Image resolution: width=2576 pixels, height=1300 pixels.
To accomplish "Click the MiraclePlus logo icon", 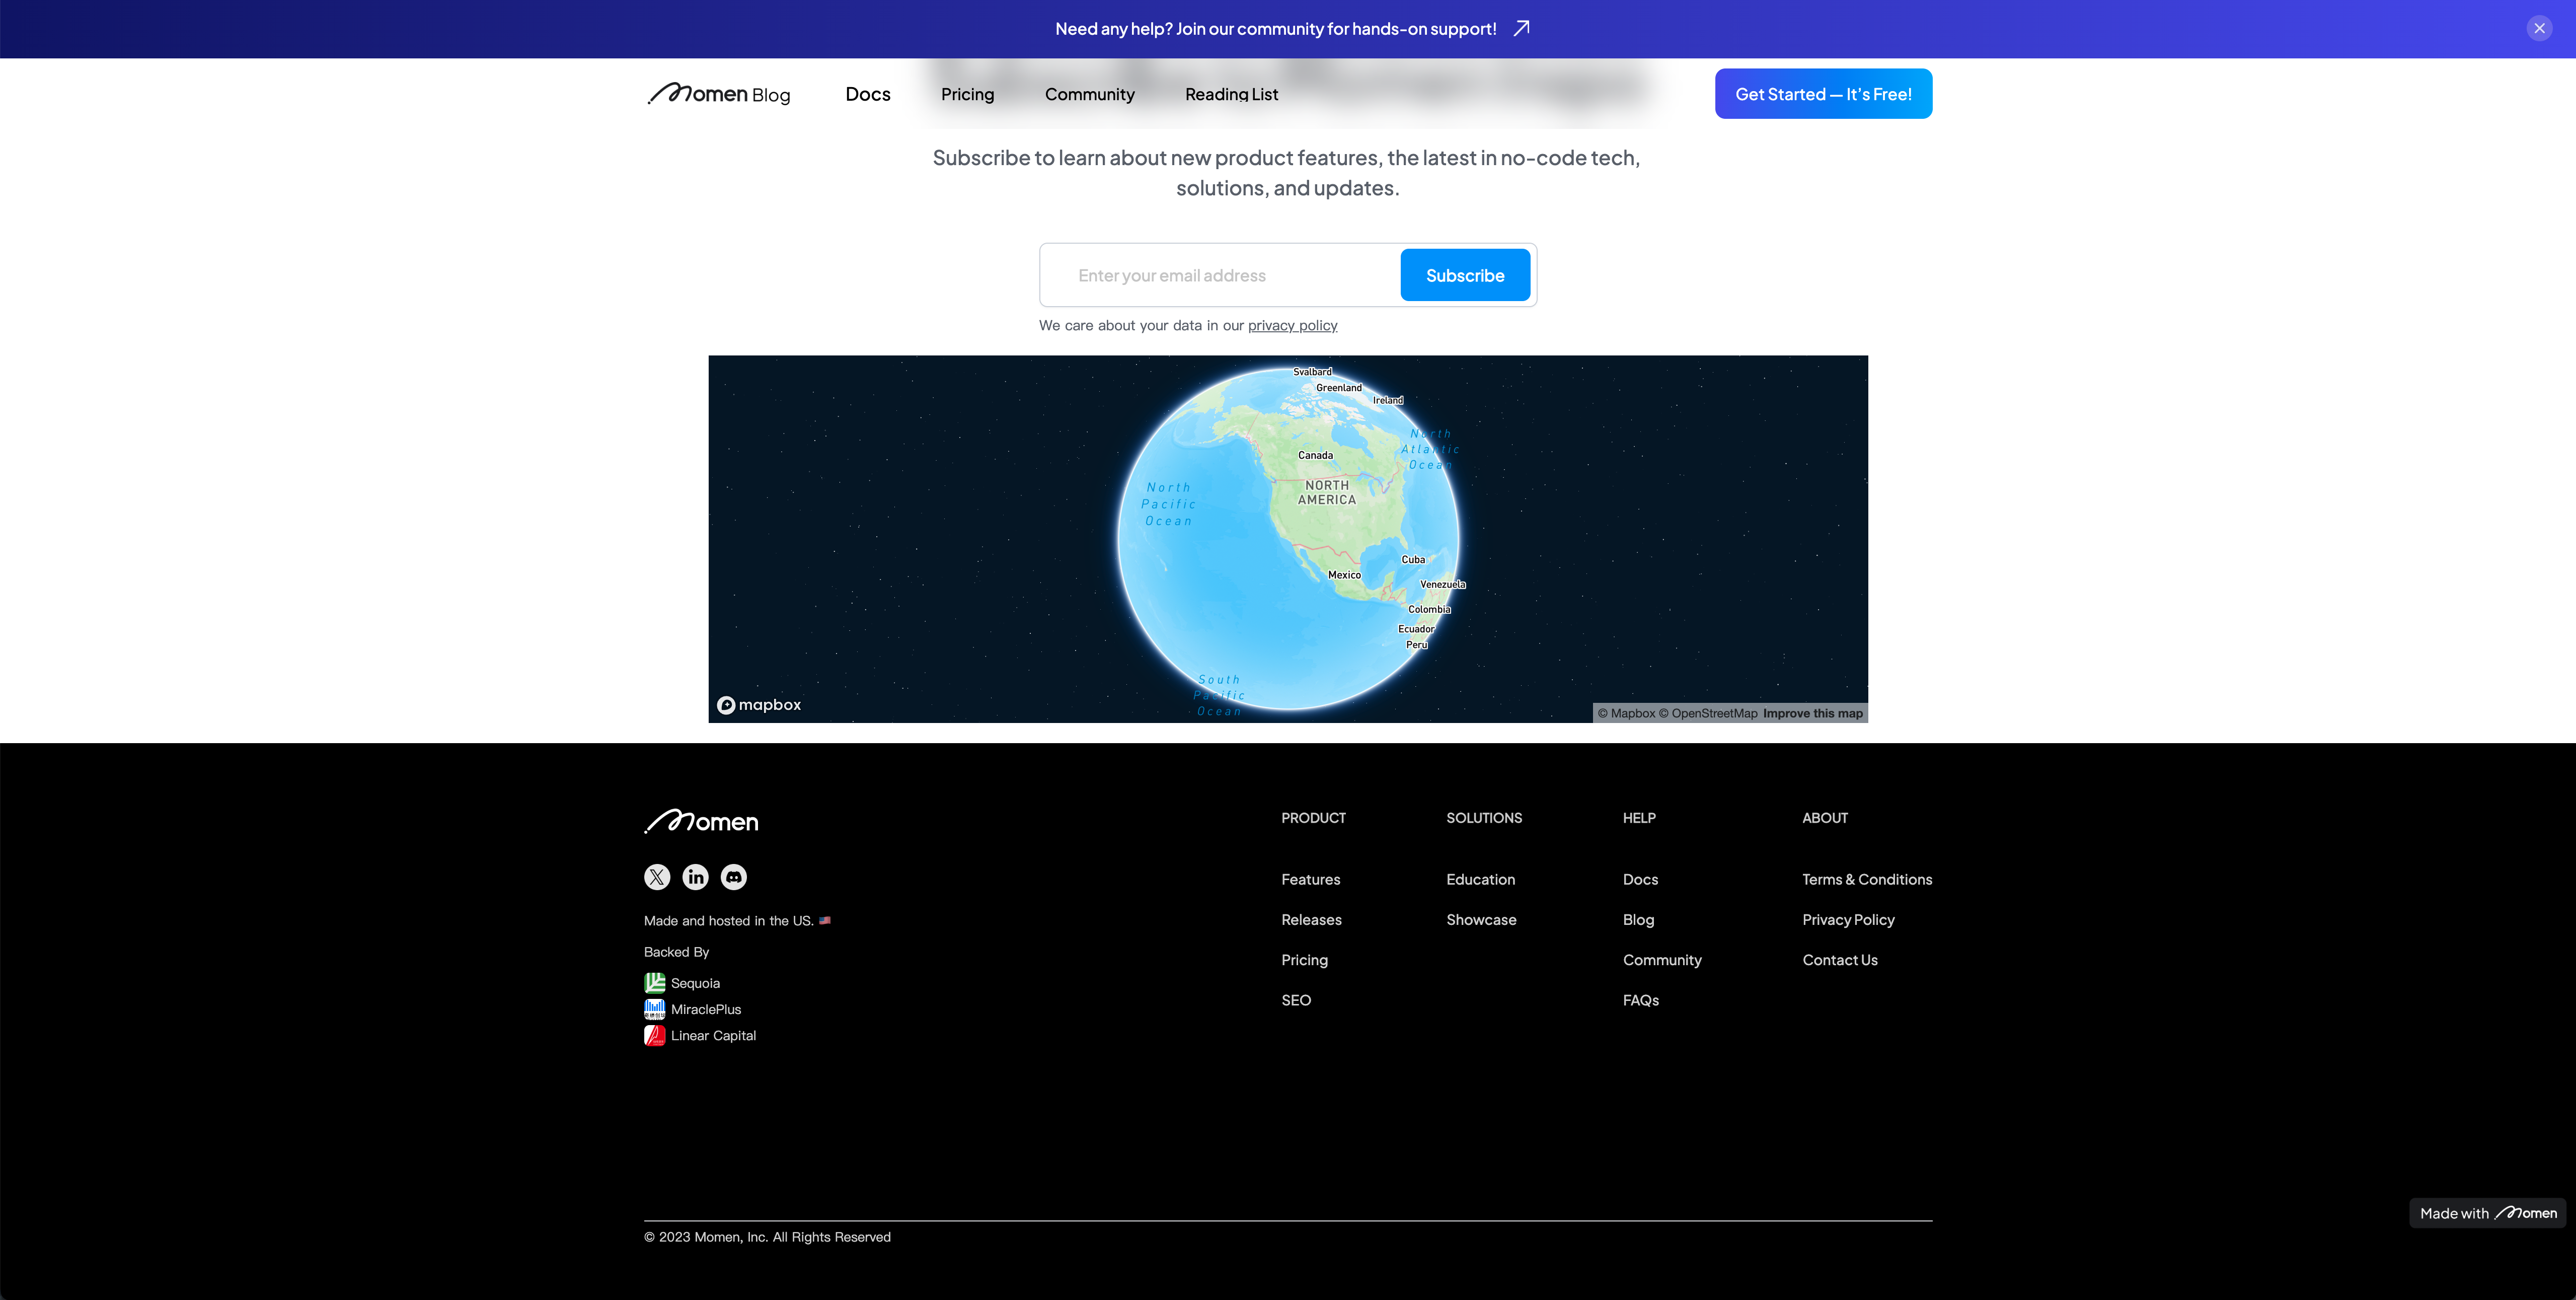I will 654,1009.
